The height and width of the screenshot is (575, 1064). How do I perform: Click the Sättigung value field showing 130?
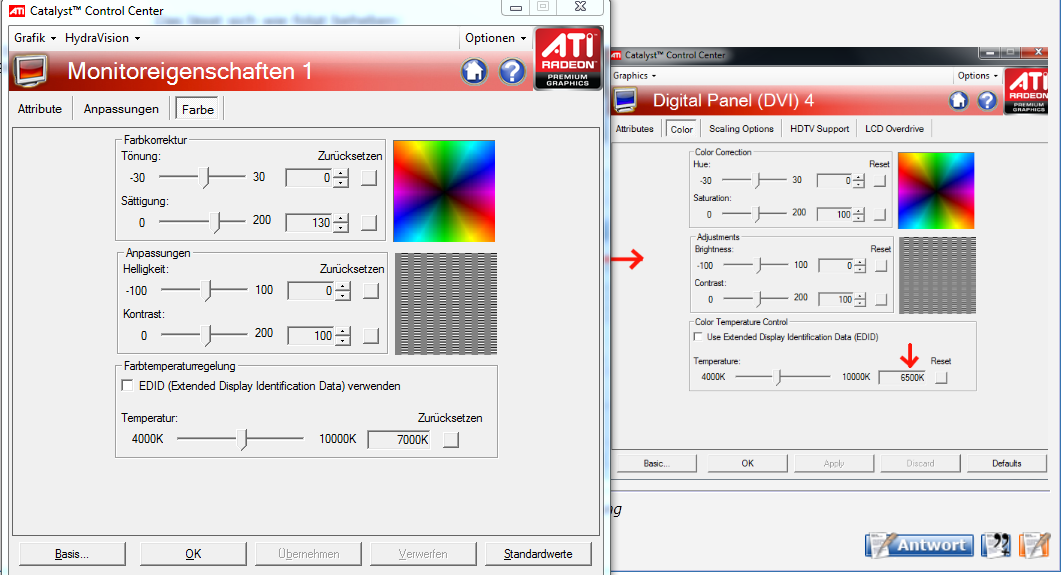309,223
